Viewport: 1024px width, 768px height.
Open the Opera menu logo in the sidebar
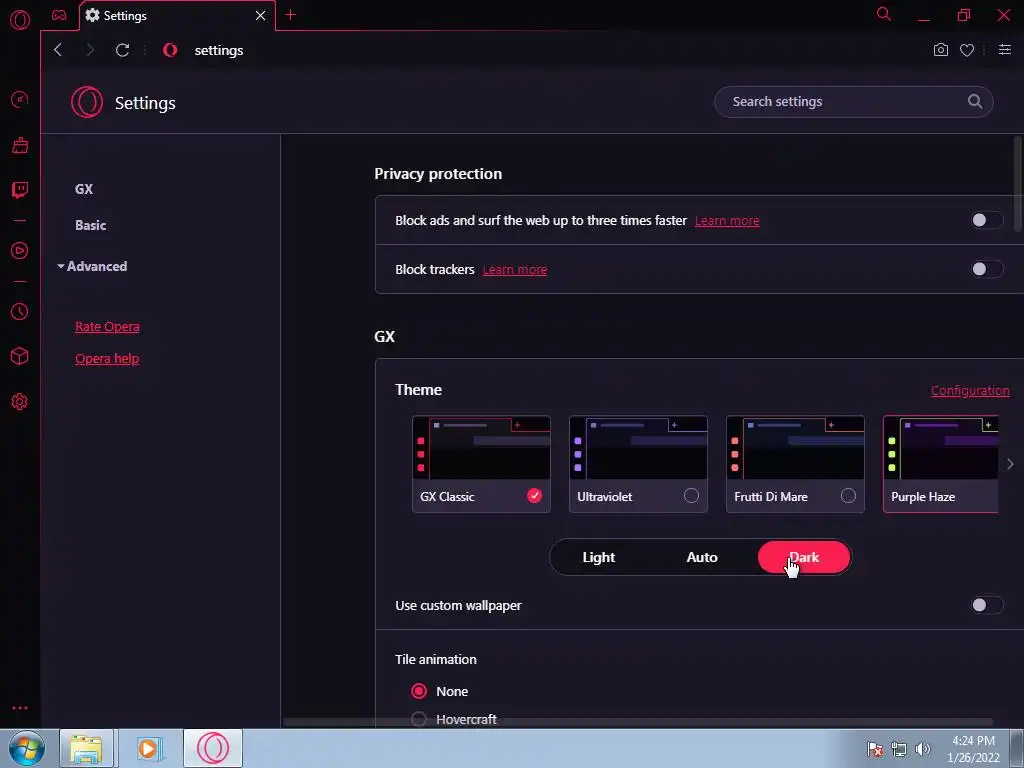20,20
